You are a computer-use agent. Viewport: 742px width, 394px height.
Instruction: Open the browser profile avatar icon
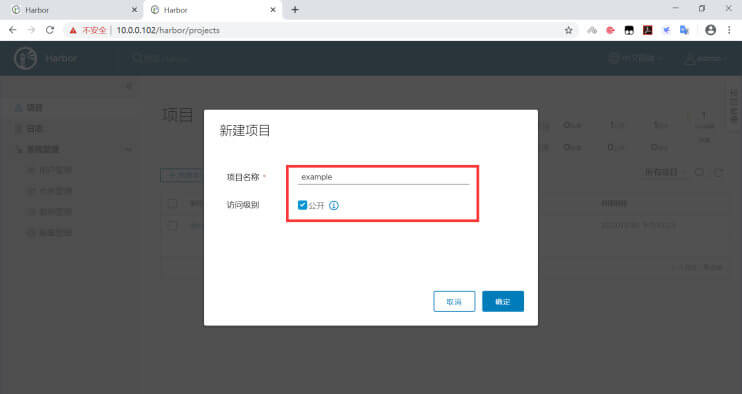tap(710, 30)
